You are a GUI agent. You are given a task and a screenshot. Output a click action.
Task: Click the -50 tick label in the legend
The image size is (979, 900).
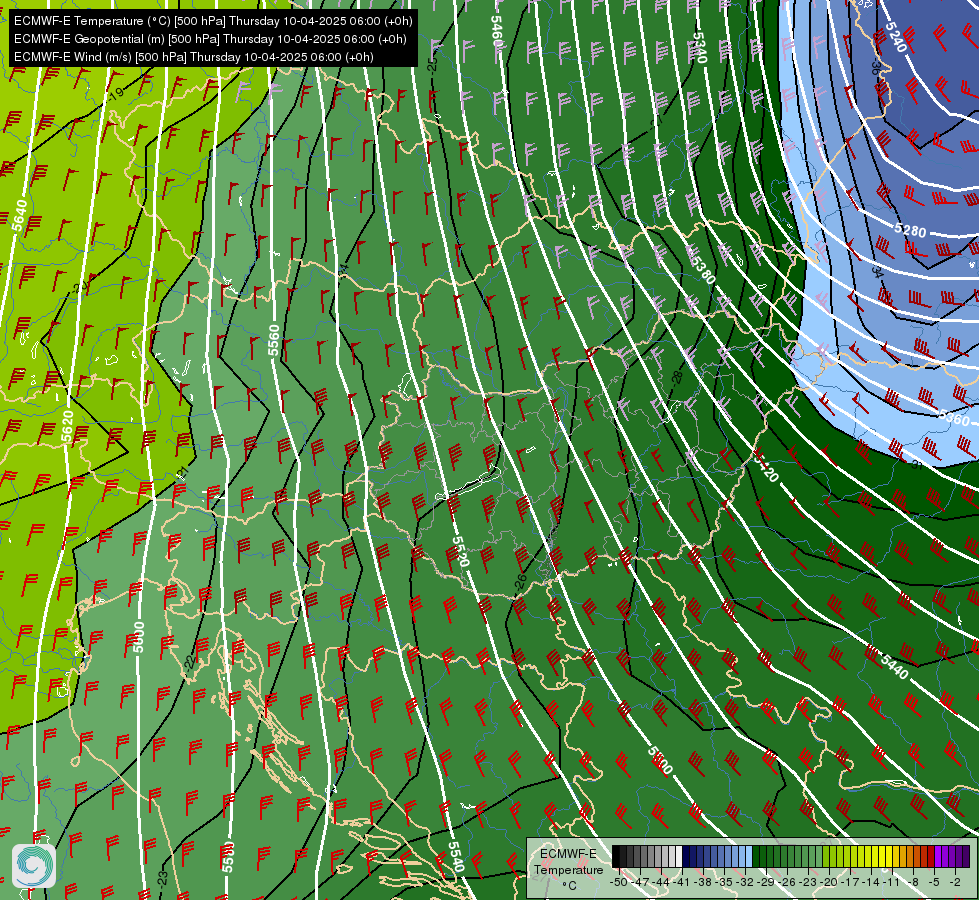[x=618, y=882]
